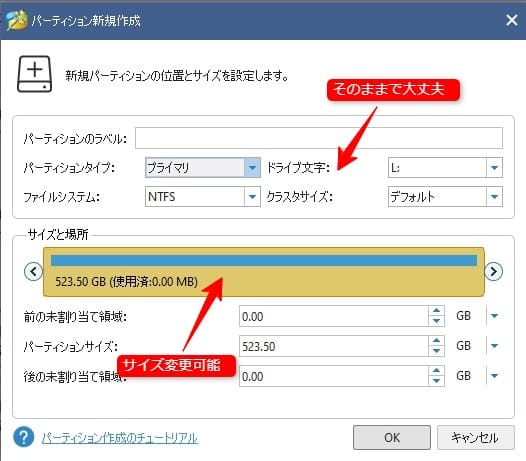The image size is (526, 461).
Task: Decrease the パーティションサイズ value
Action: pos(436,351)
